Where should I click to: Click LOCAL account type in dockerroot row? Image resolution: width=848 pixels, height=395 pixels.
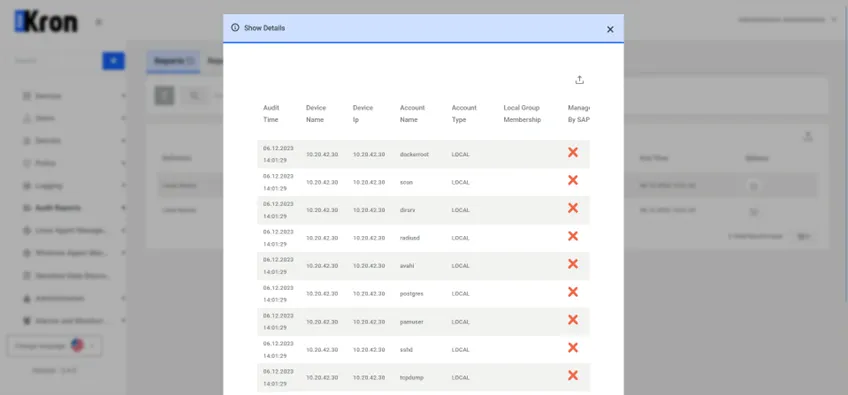tap(460, 154)
